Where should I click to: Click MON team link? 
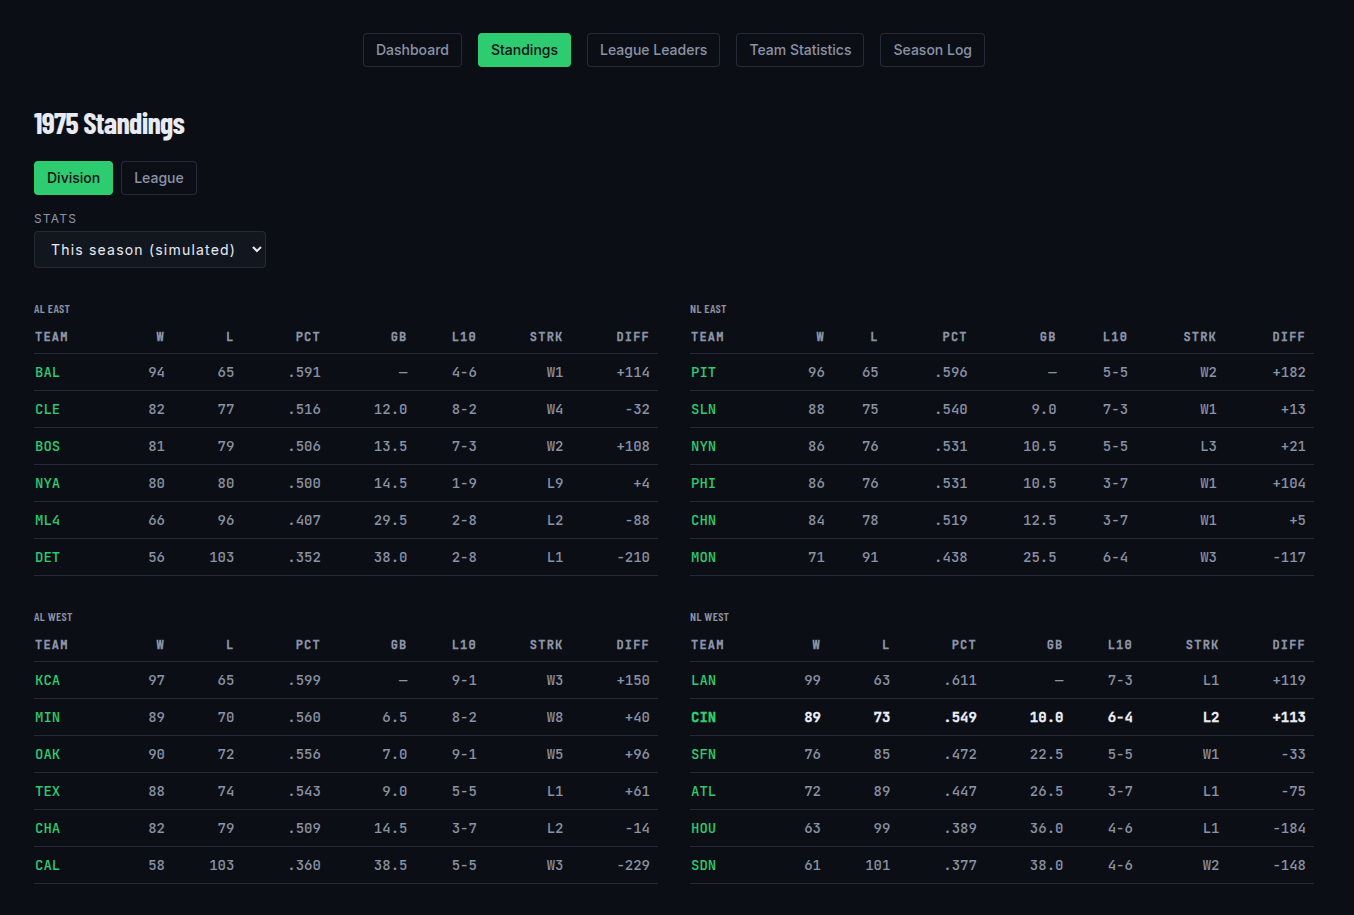(x=703, y=557)
